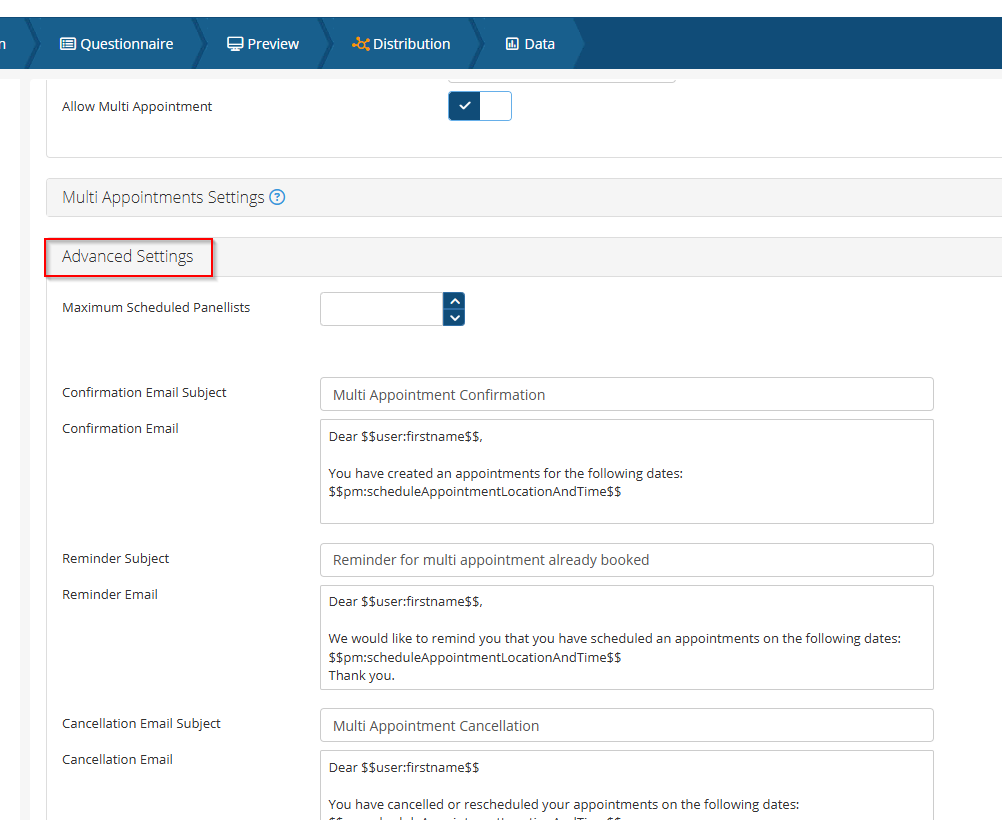Click inside the Cancellation Email body
Image resolution: width=1002 pixels, height=820 pixels.
point(626,785)
